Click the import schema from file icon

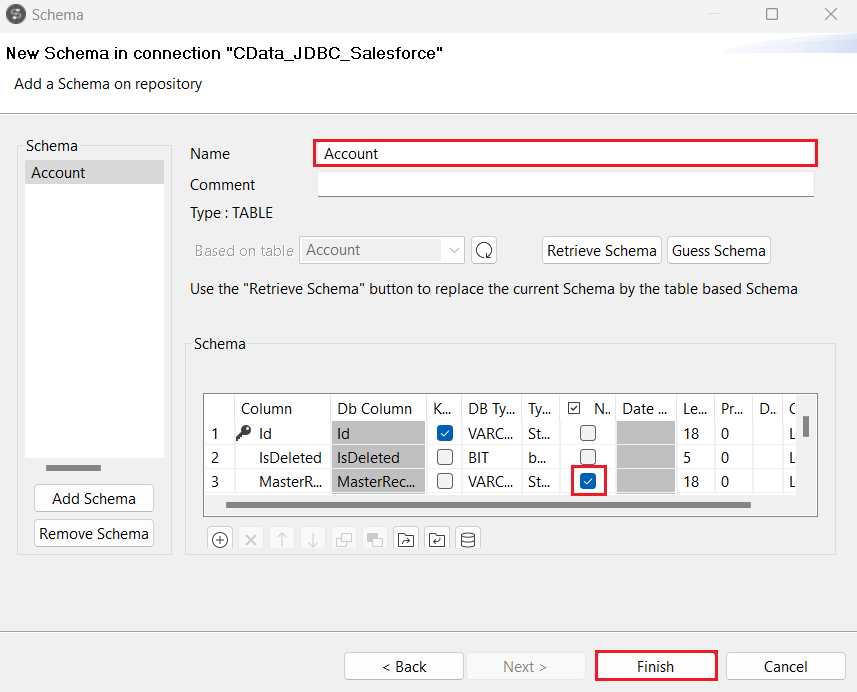tap(405, 539)
